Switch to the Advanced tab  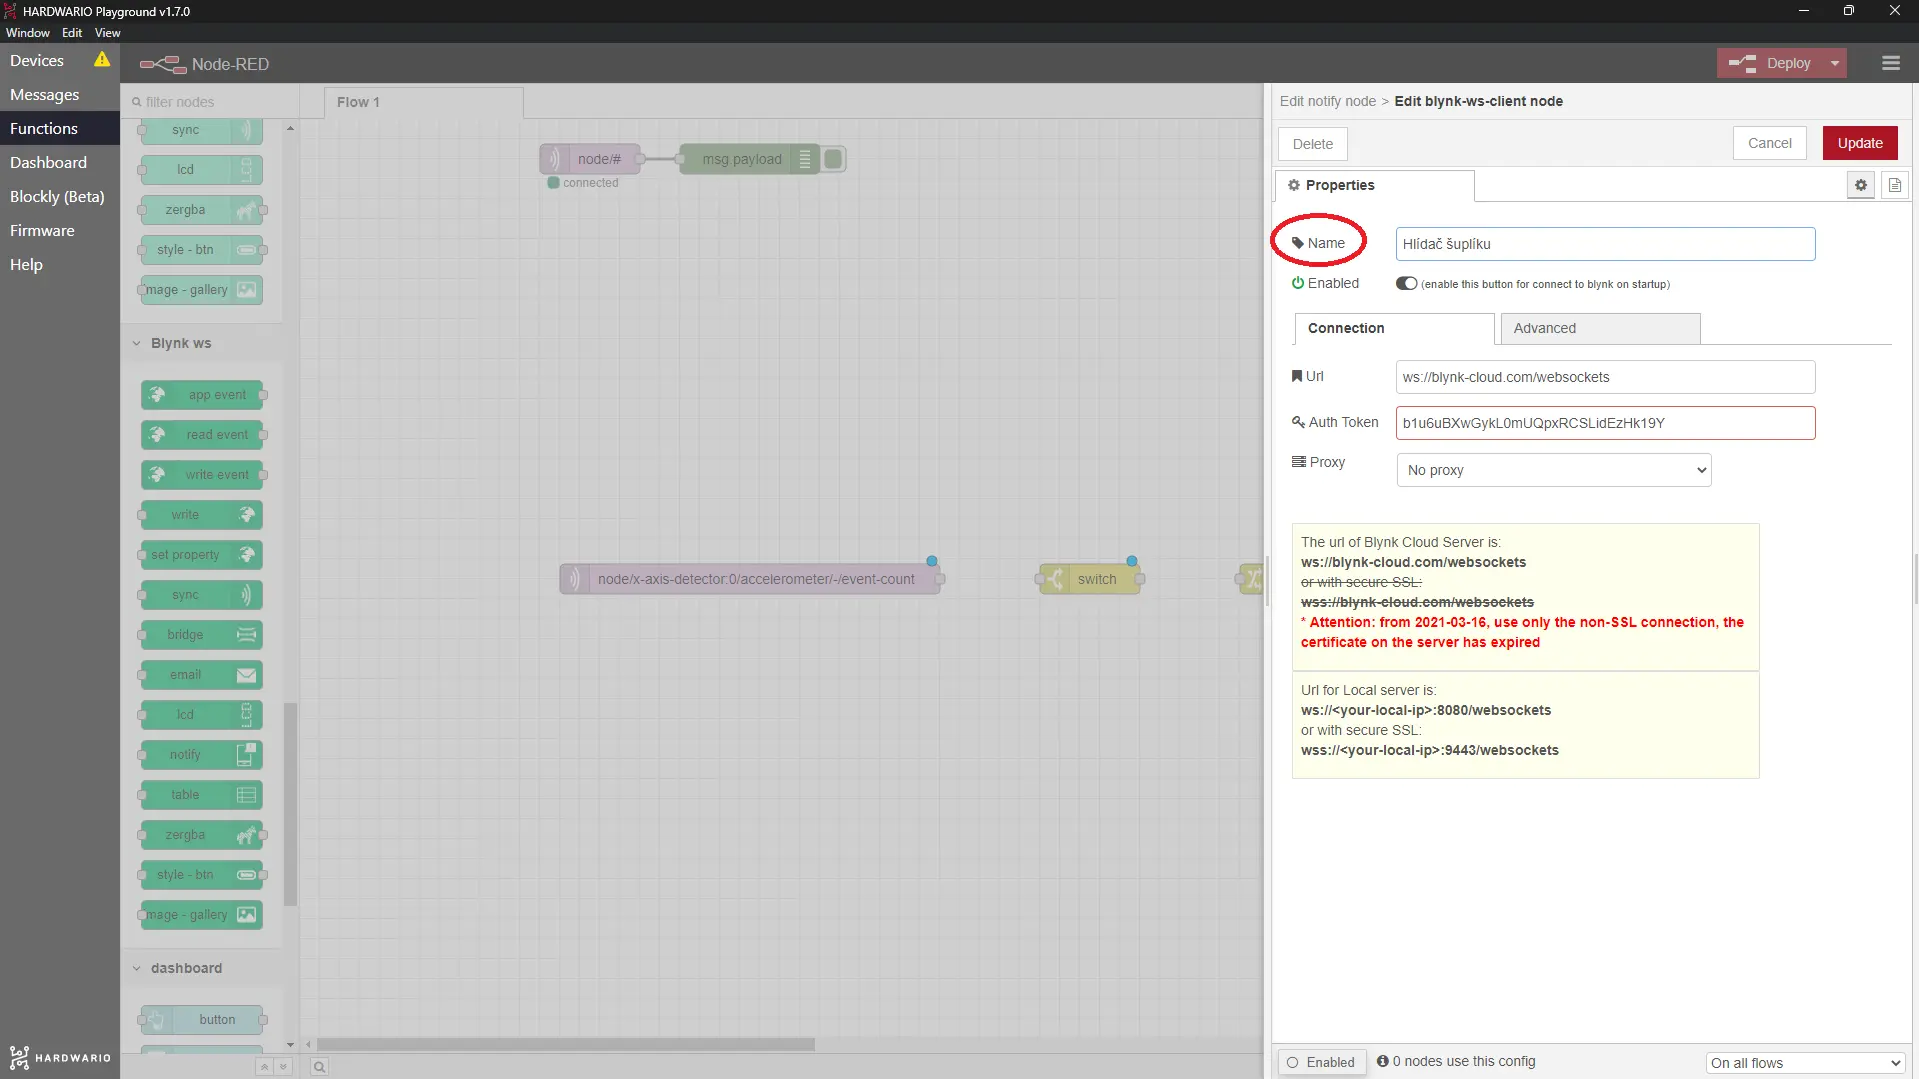pyautogui.click(x=1600, y=328)
